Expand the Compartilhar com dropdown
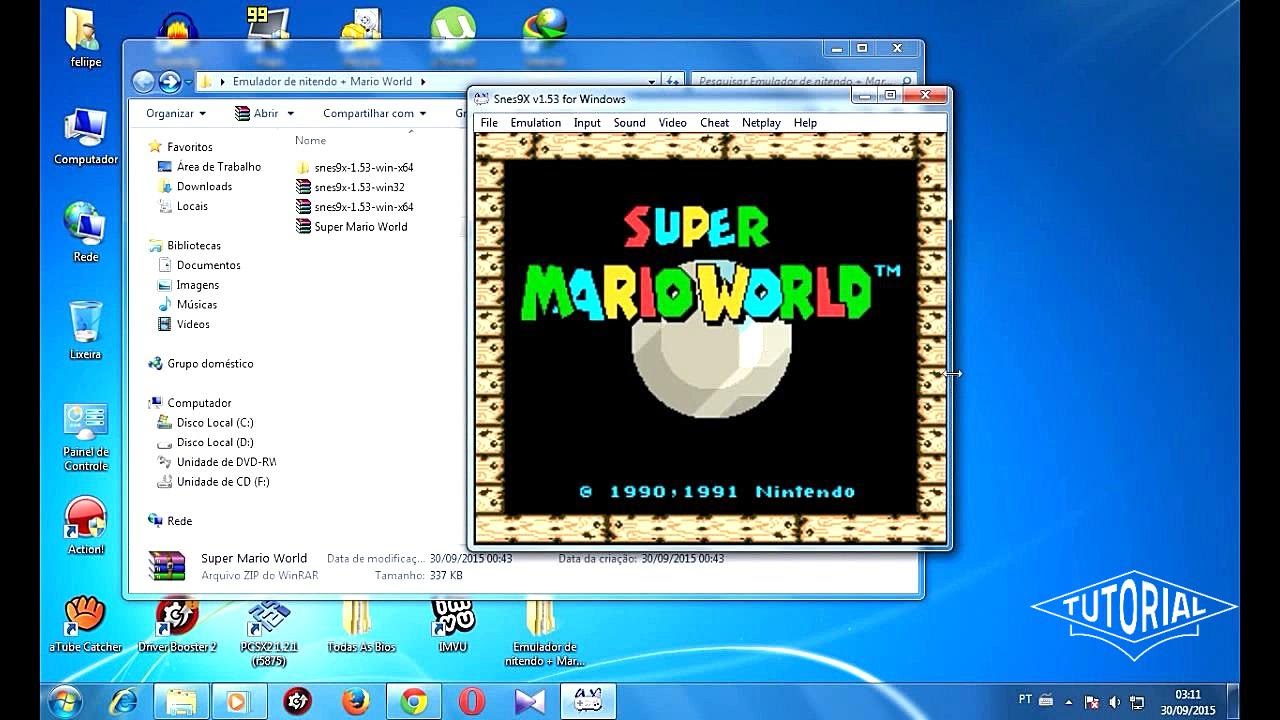The height and width of the screenshot is (720, 1280). 374,114
